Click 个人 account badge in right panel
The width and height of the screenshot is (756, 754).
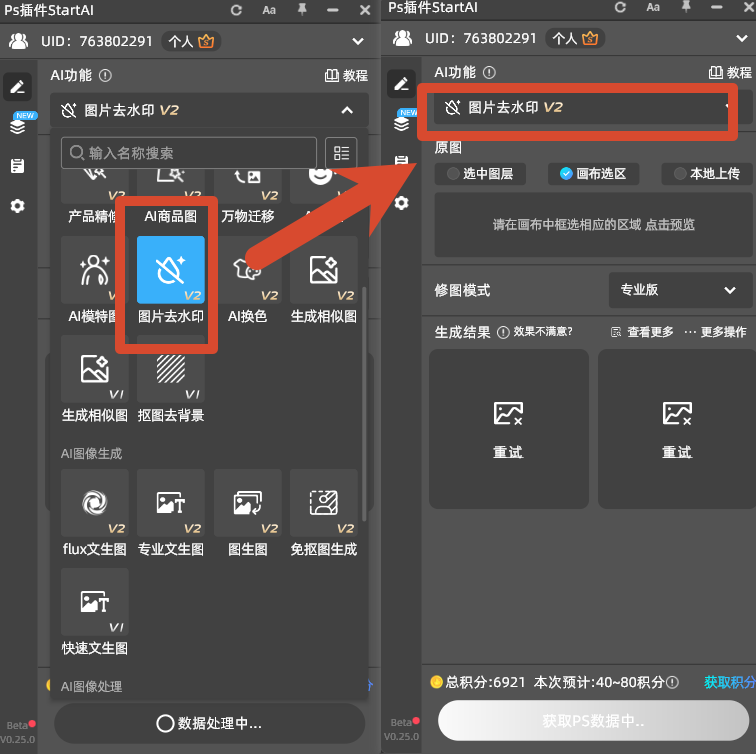click(x=575, y=39)
